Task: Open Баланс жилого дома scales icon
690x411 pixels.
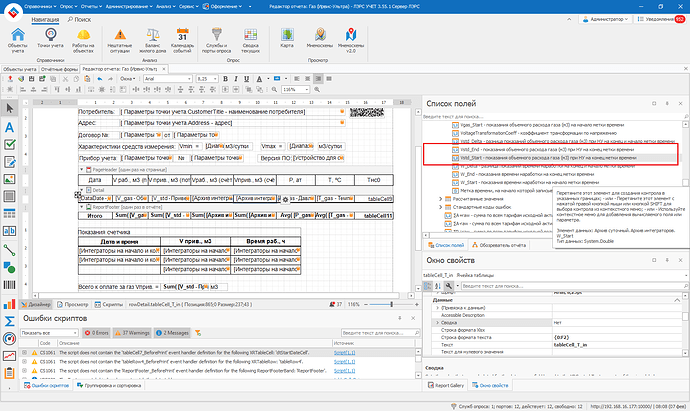Action: pos(153,40)
